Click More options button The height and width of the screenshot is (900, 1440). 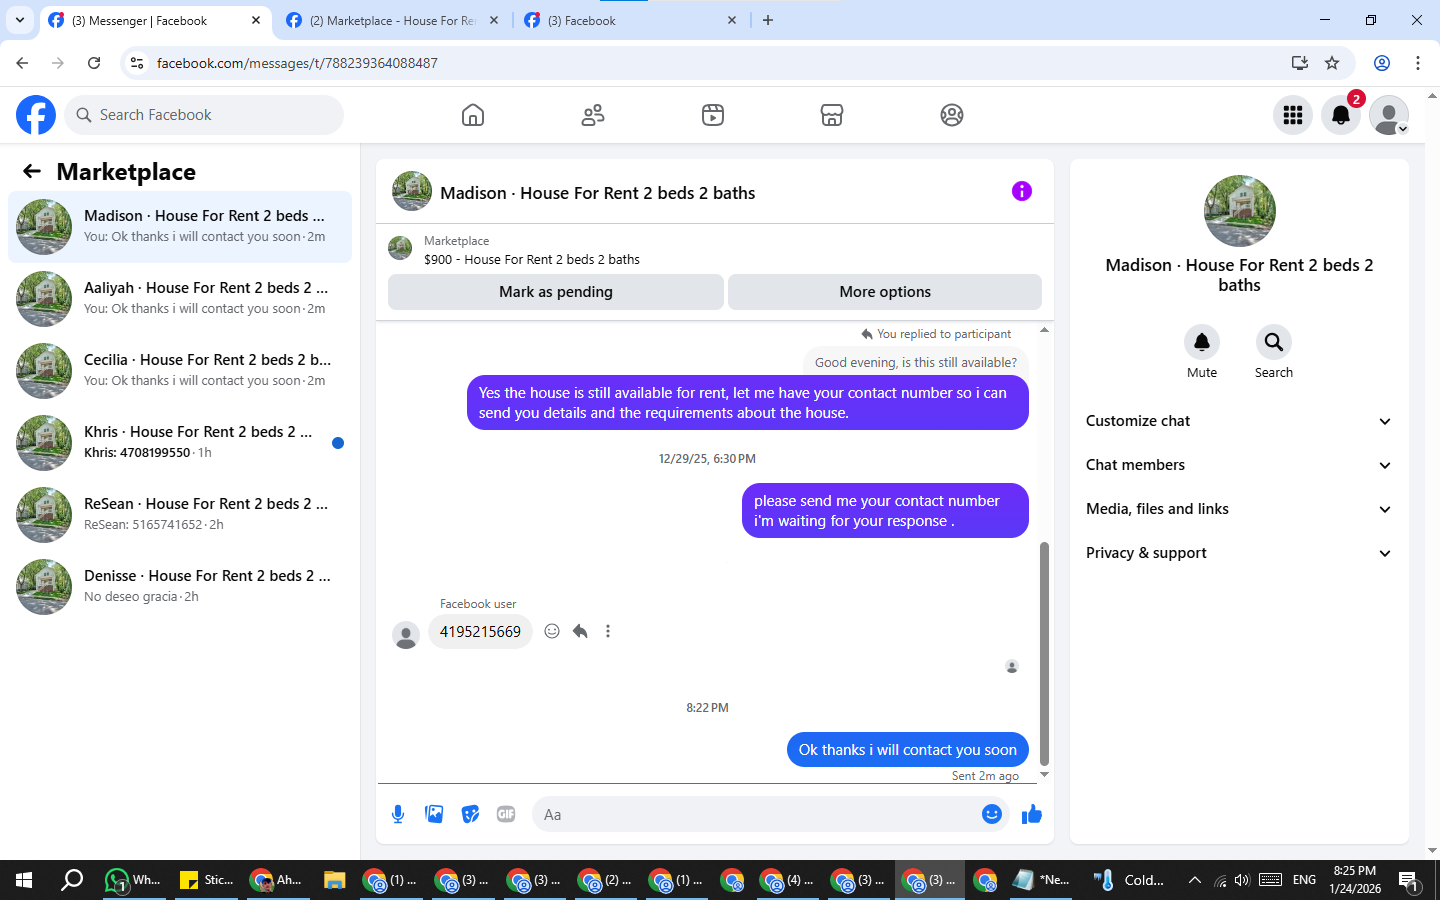click(x=885, y=292)
